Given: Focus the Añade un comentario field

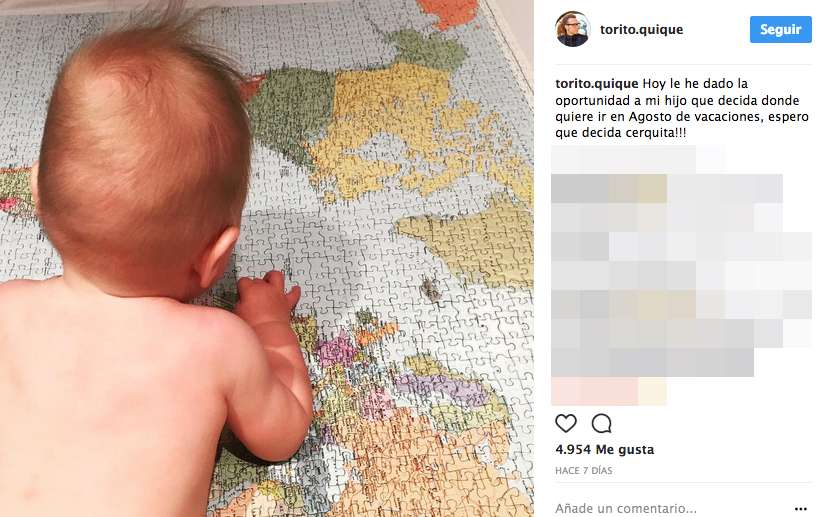Looking at the screenshot, I should pyautogui.click(x=671, y=508).
